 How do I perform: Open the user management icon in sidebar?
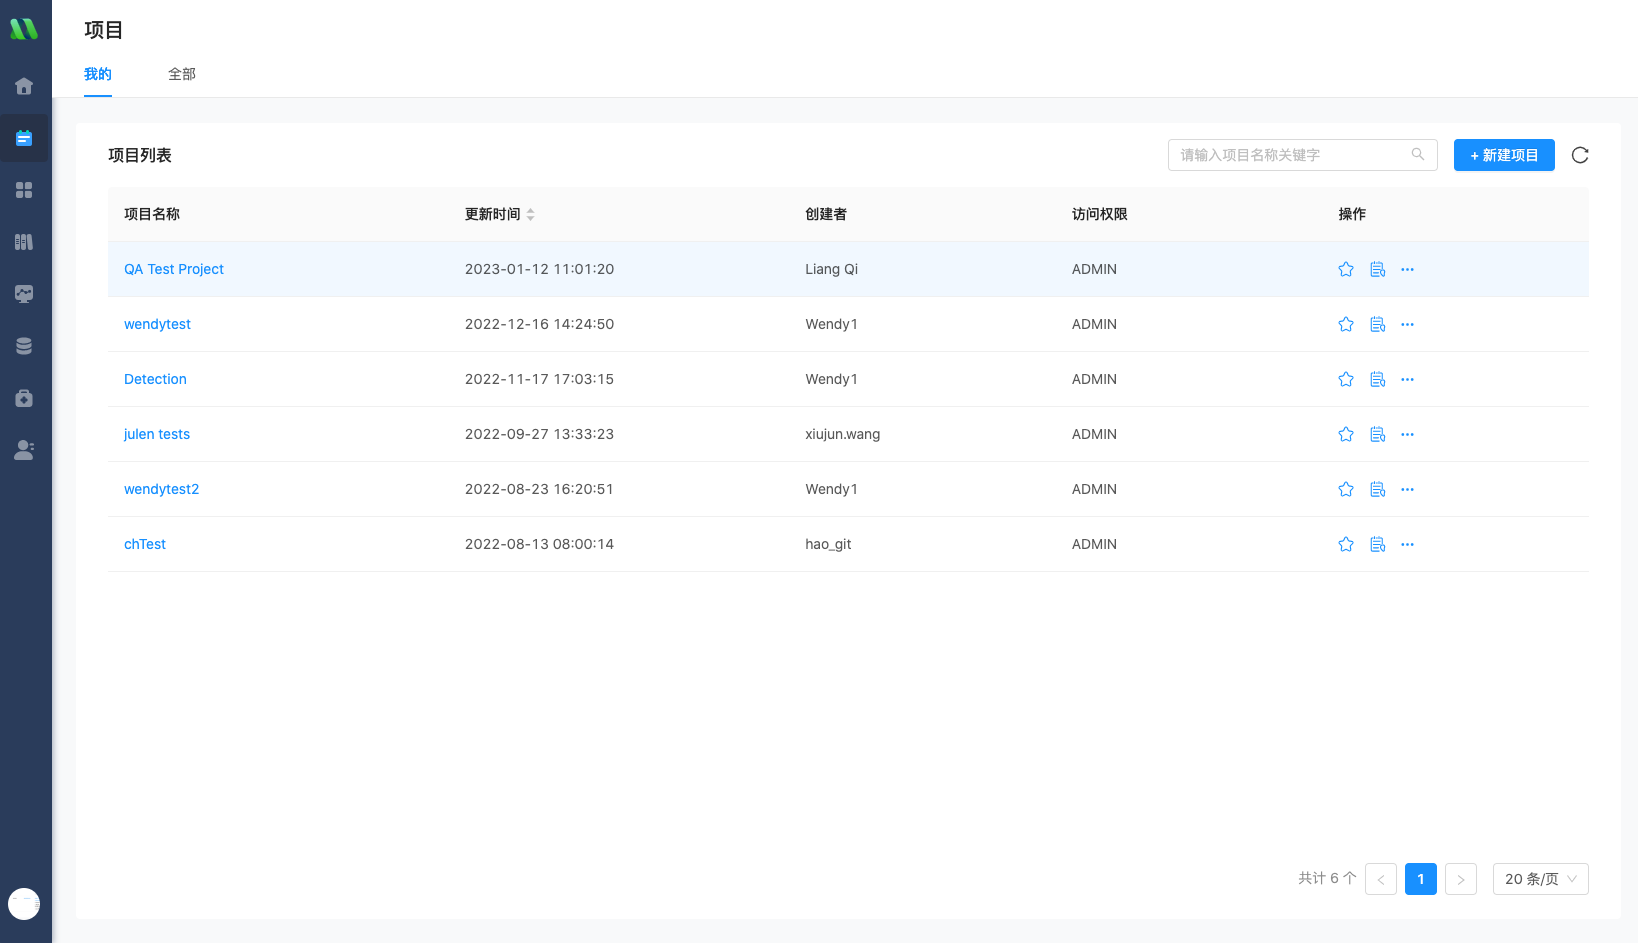(24, 450)
